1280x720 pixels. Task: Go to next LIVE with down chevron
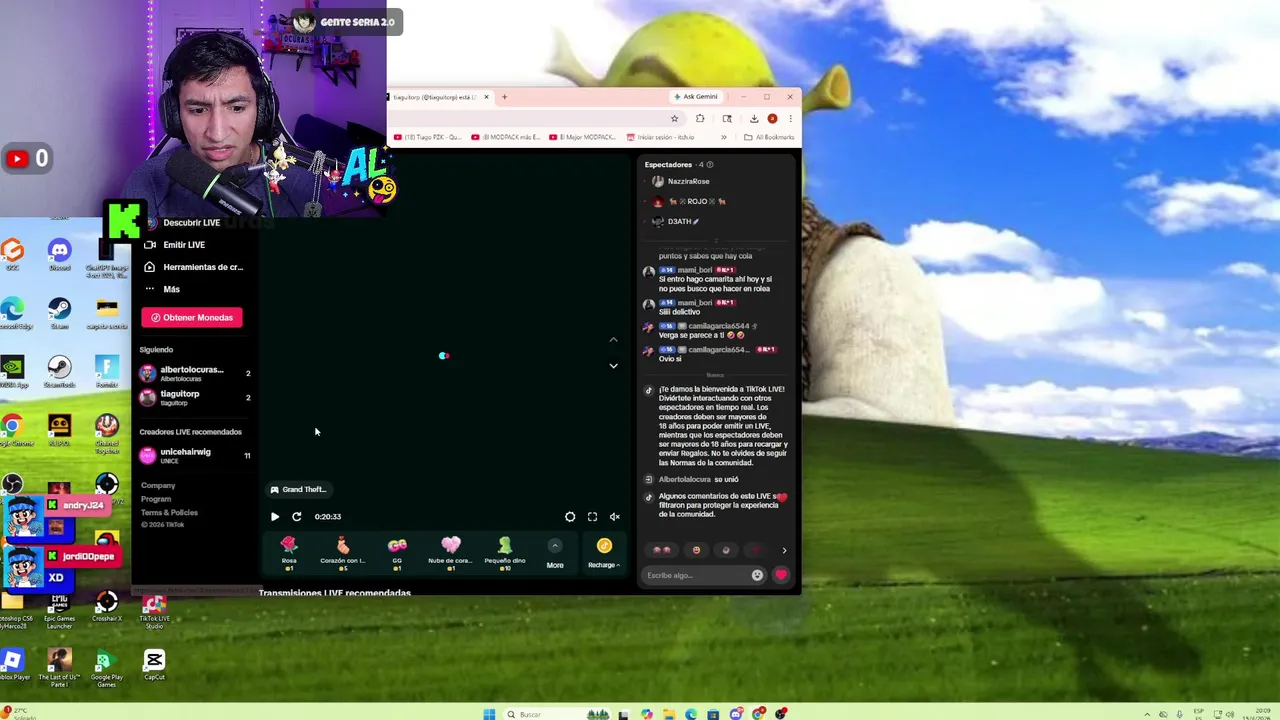(613, 366)
